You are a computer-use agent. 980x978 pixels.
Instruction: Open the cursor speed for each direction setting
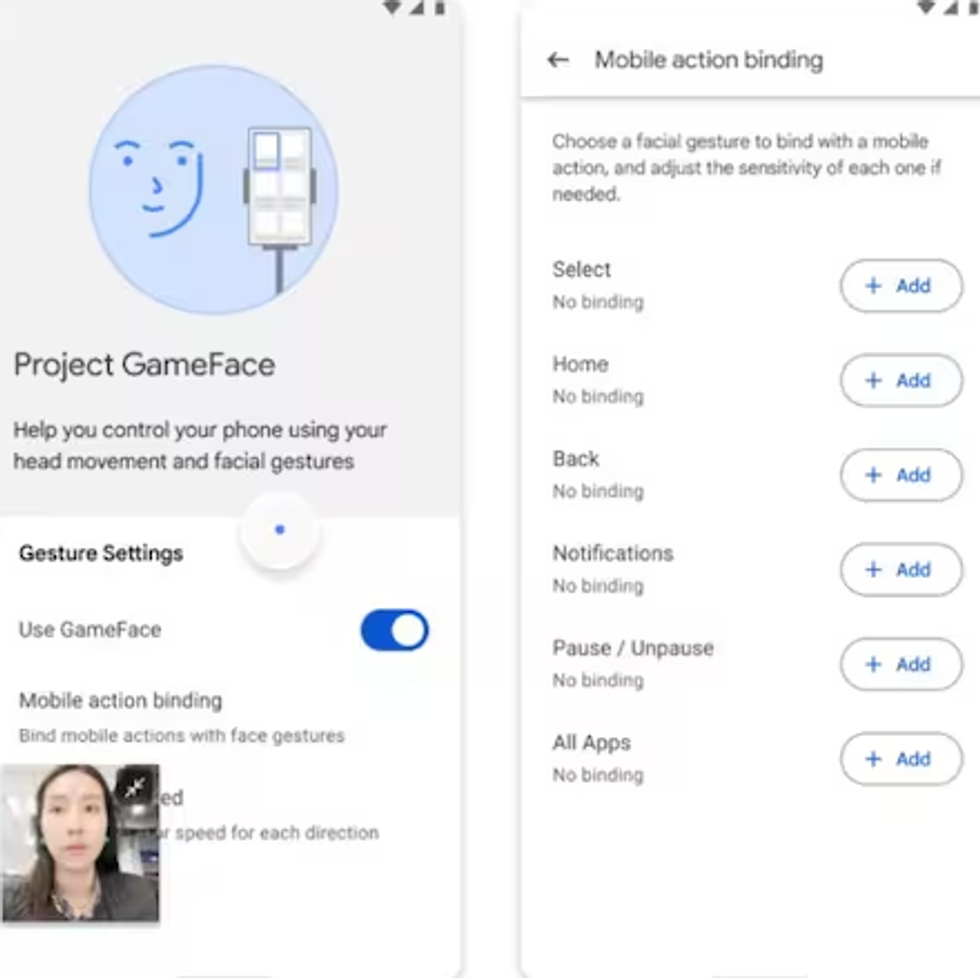269,816
